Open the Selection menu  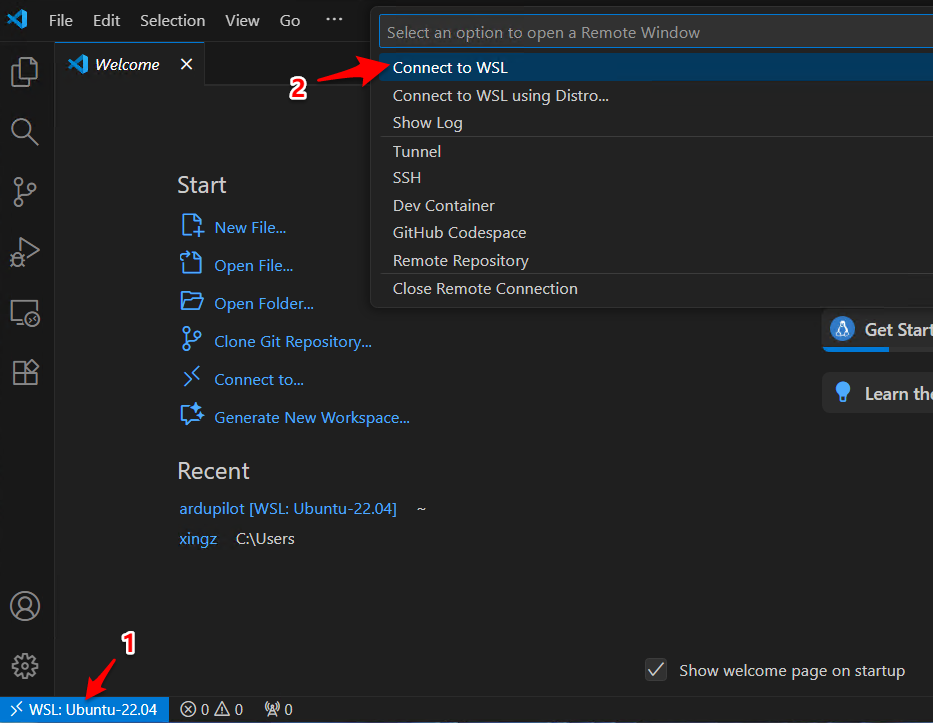click(172, 20)
